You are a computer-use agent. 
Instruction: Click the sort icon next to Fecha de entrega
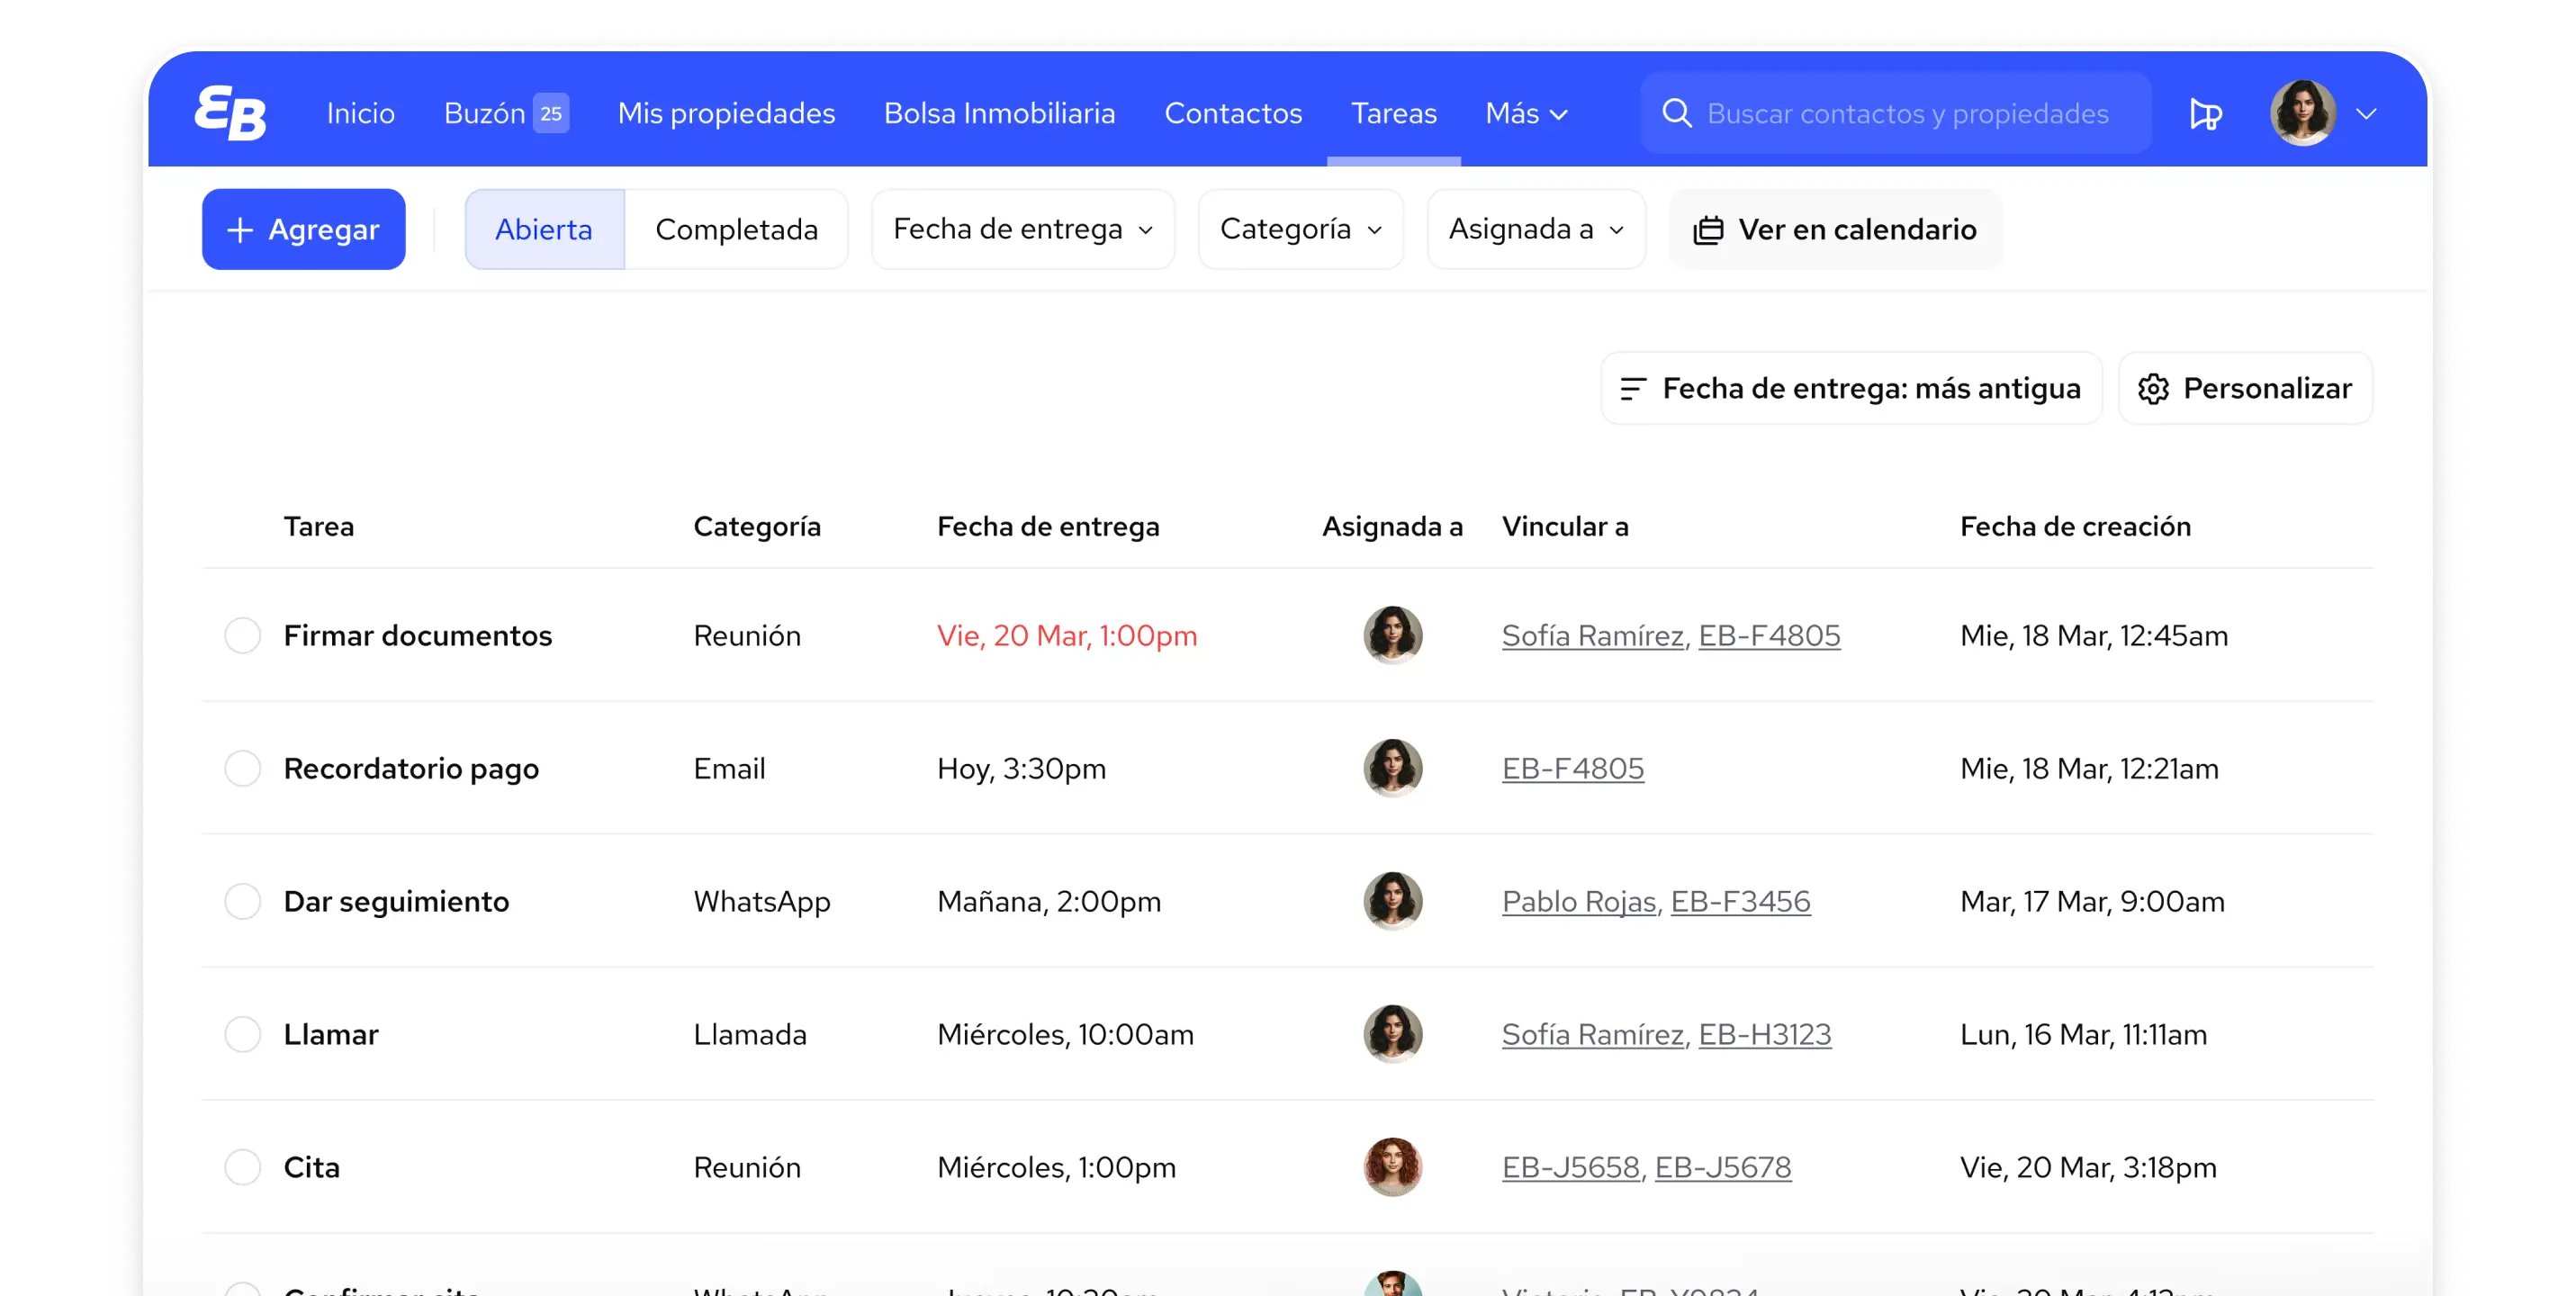point(1635,389)
